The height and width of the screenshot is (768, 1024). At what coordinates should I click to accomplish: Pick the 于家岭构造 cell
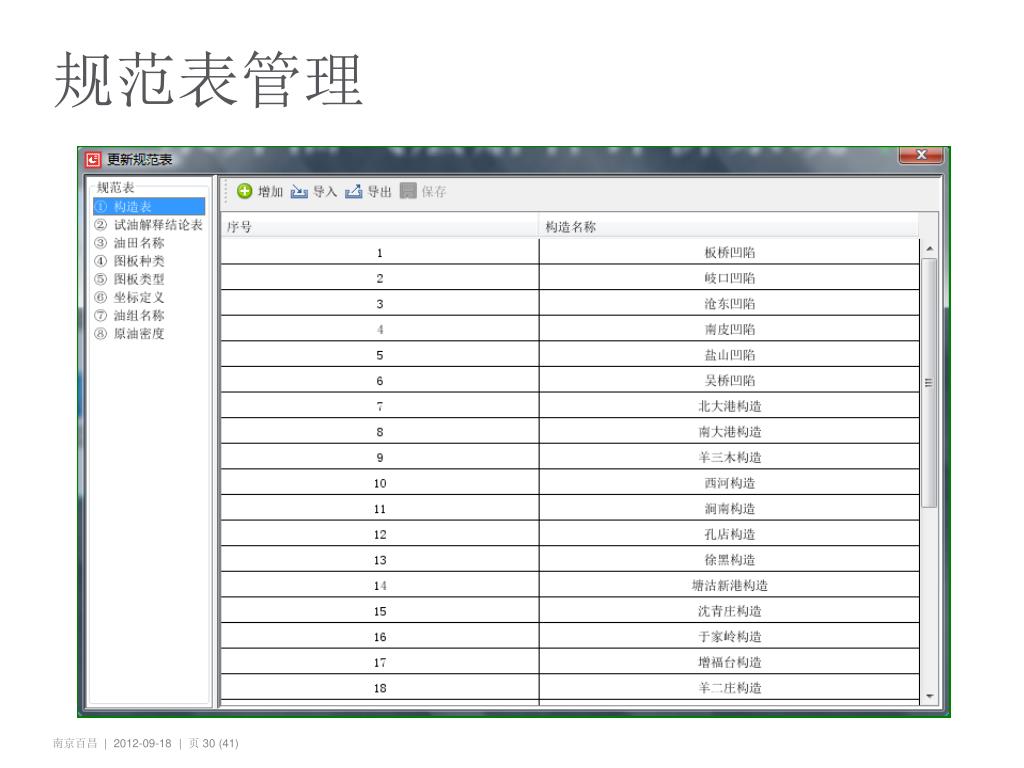click(x=729, y=636)
